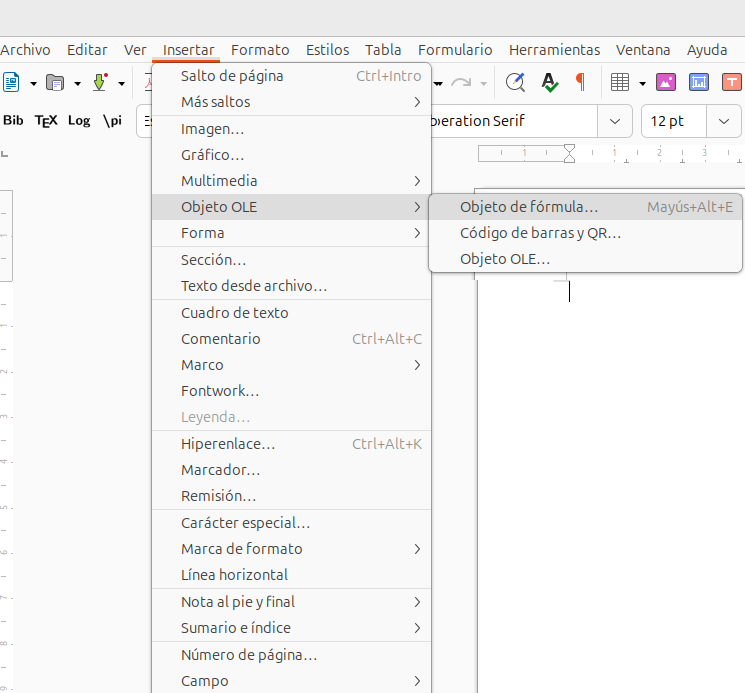Click the Insert Table grid icon
Screen dimensions: 745x693
[620, 83]
